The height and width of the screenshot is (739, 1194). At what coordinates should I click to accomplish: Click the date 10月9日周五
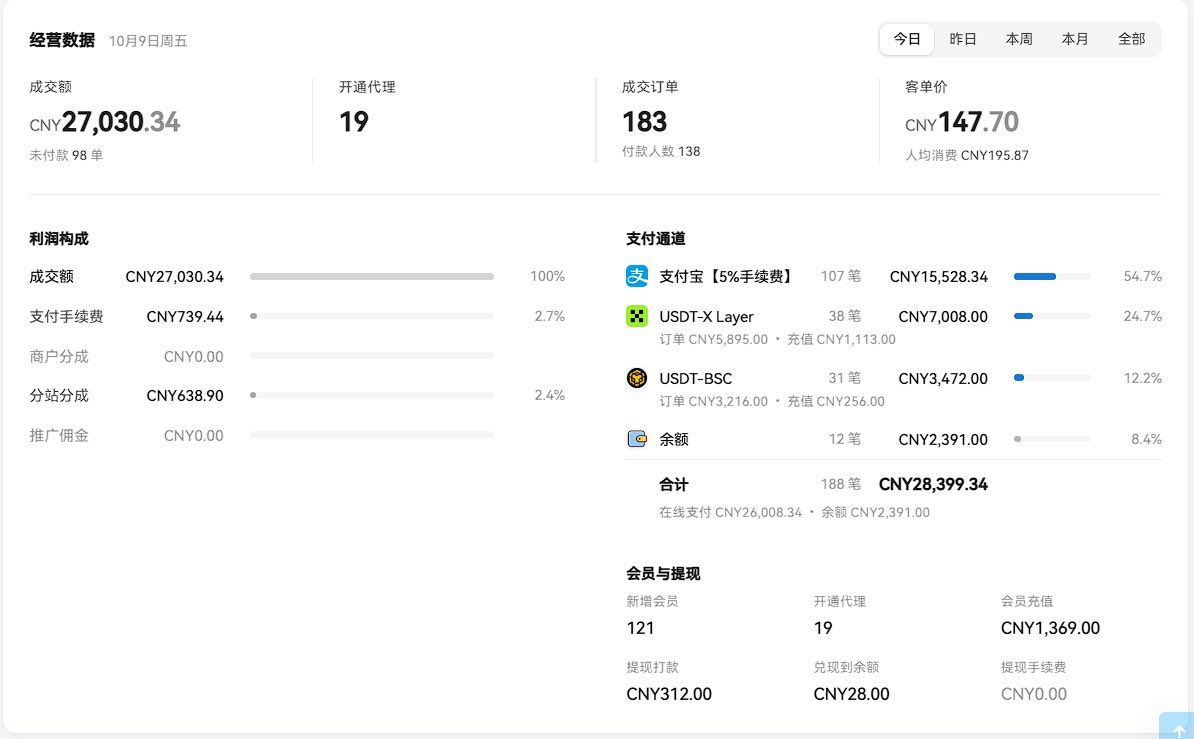pyautogui.click(x=148, y=41)
